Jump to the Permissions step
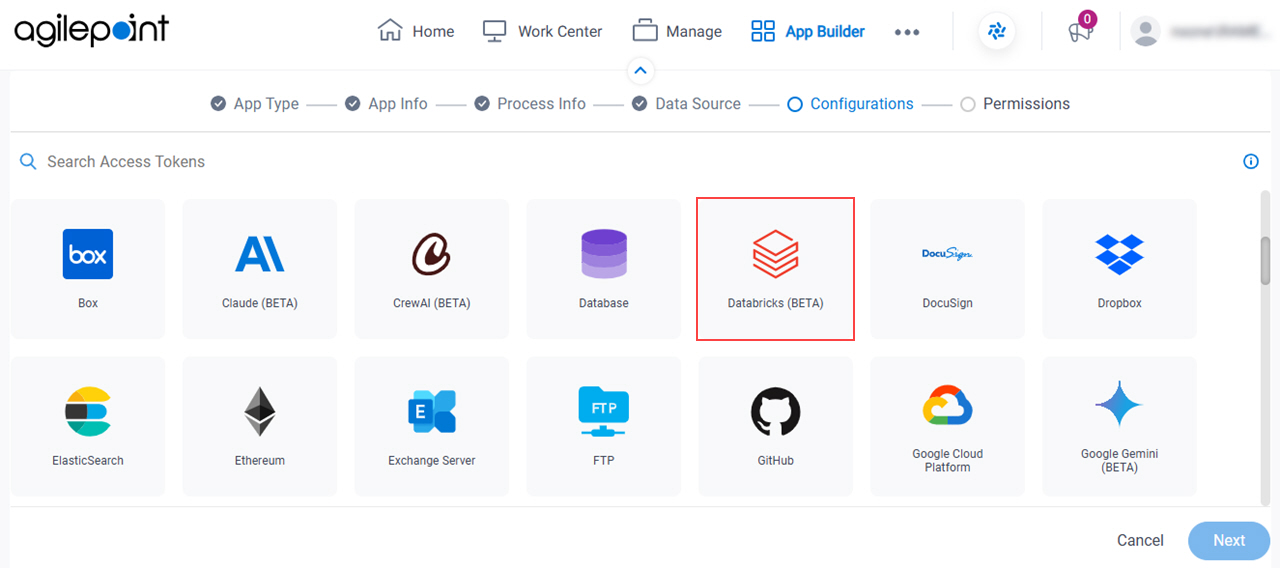 1015,104
